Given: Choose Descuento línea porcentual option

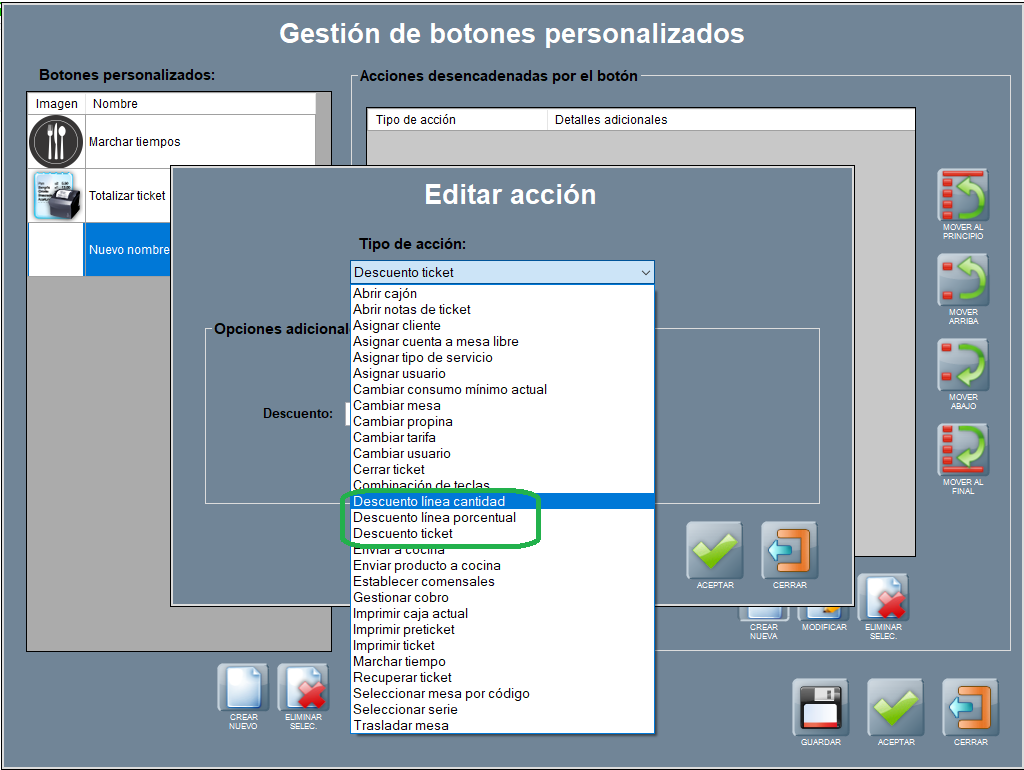Looking at the screenshot, I should pos(434,517).
